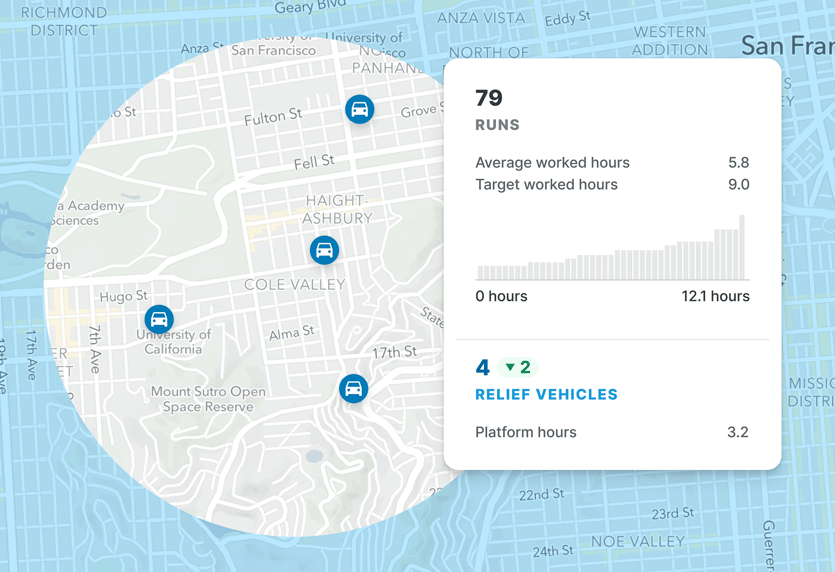Screen dimensions: 835x572
Task: Click the car icon by Hugo St
Action: pos(159,320)
